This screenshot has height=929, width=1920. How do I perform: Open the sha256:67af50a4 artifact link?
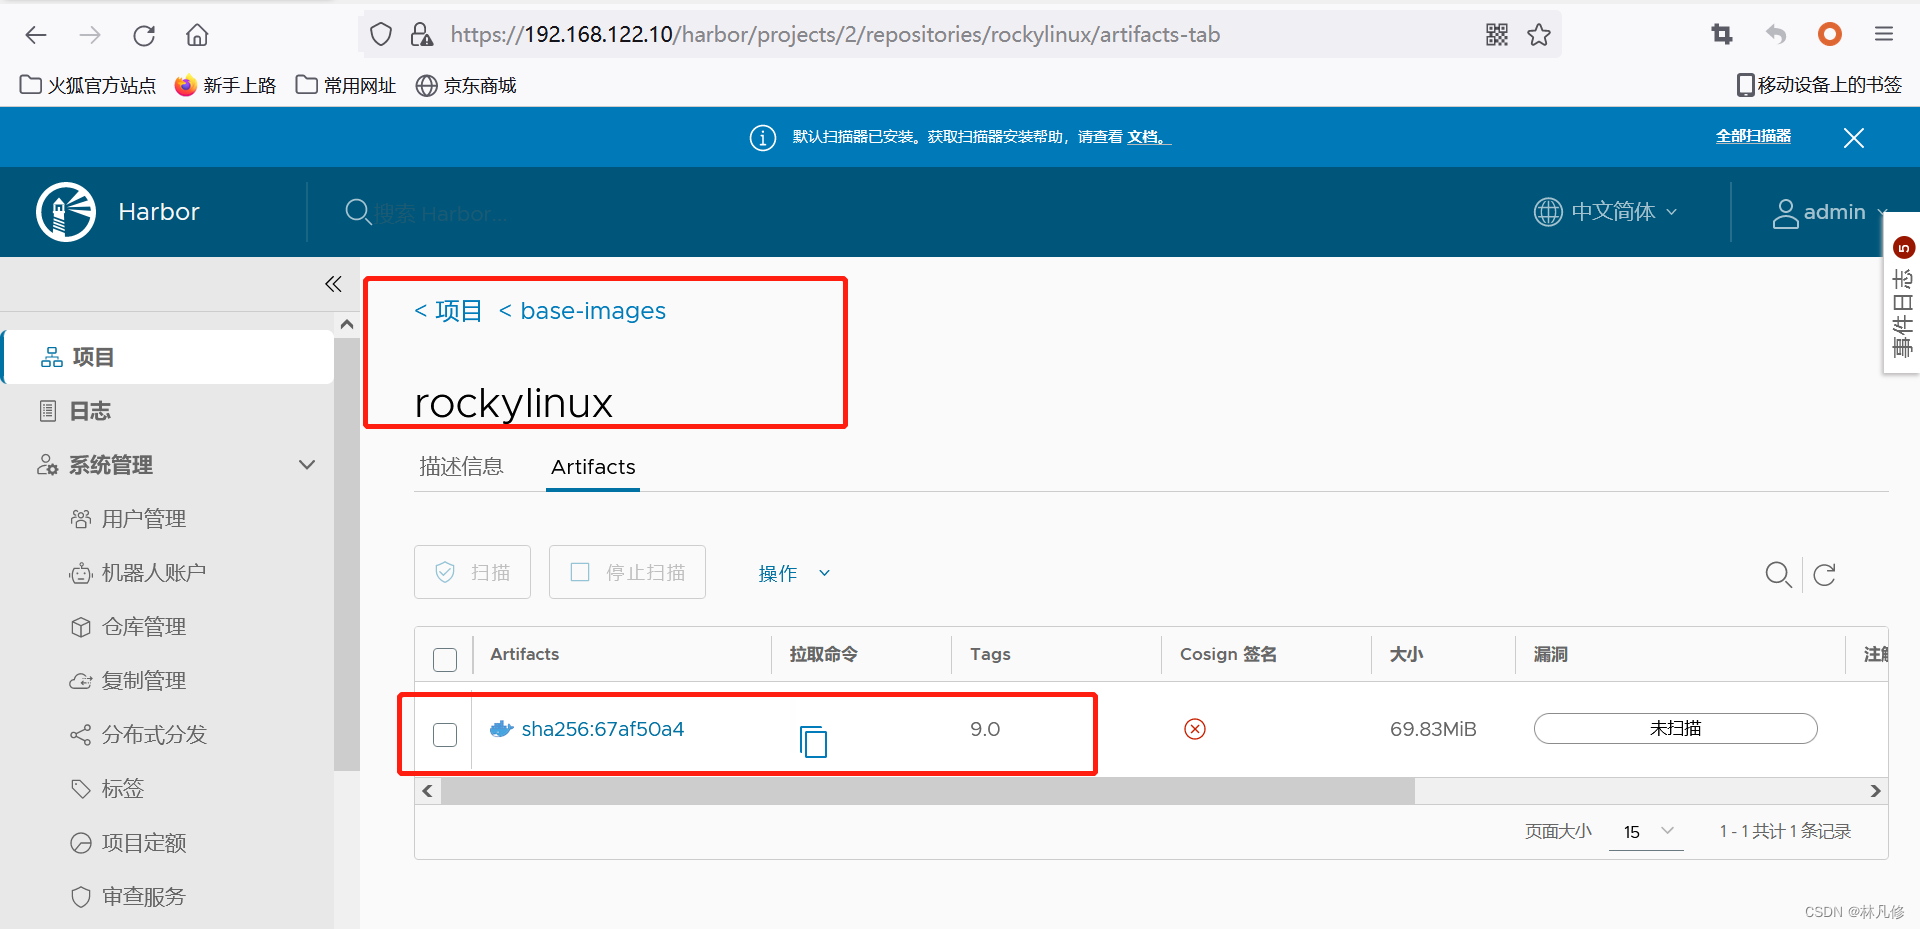(603, 729)
